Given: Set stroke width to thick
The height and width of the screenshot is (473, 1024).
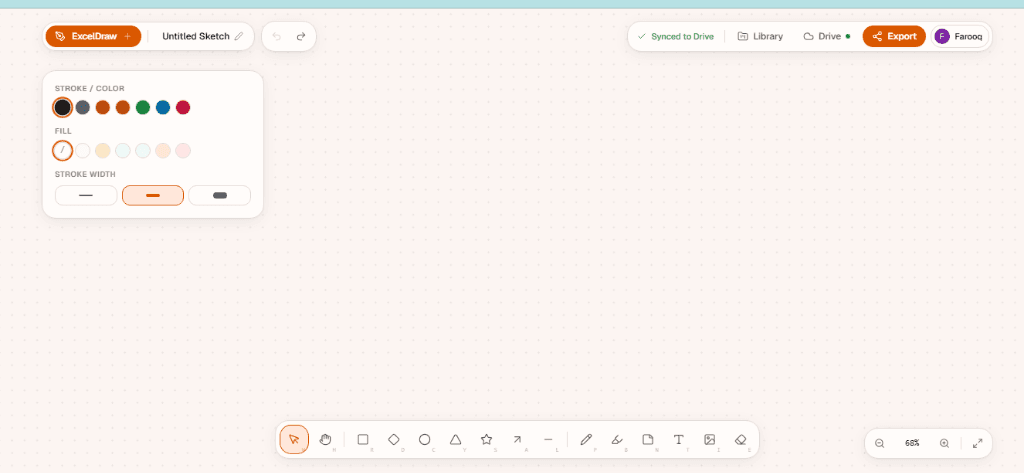Looking at the screenshot, I should (219, 195).
